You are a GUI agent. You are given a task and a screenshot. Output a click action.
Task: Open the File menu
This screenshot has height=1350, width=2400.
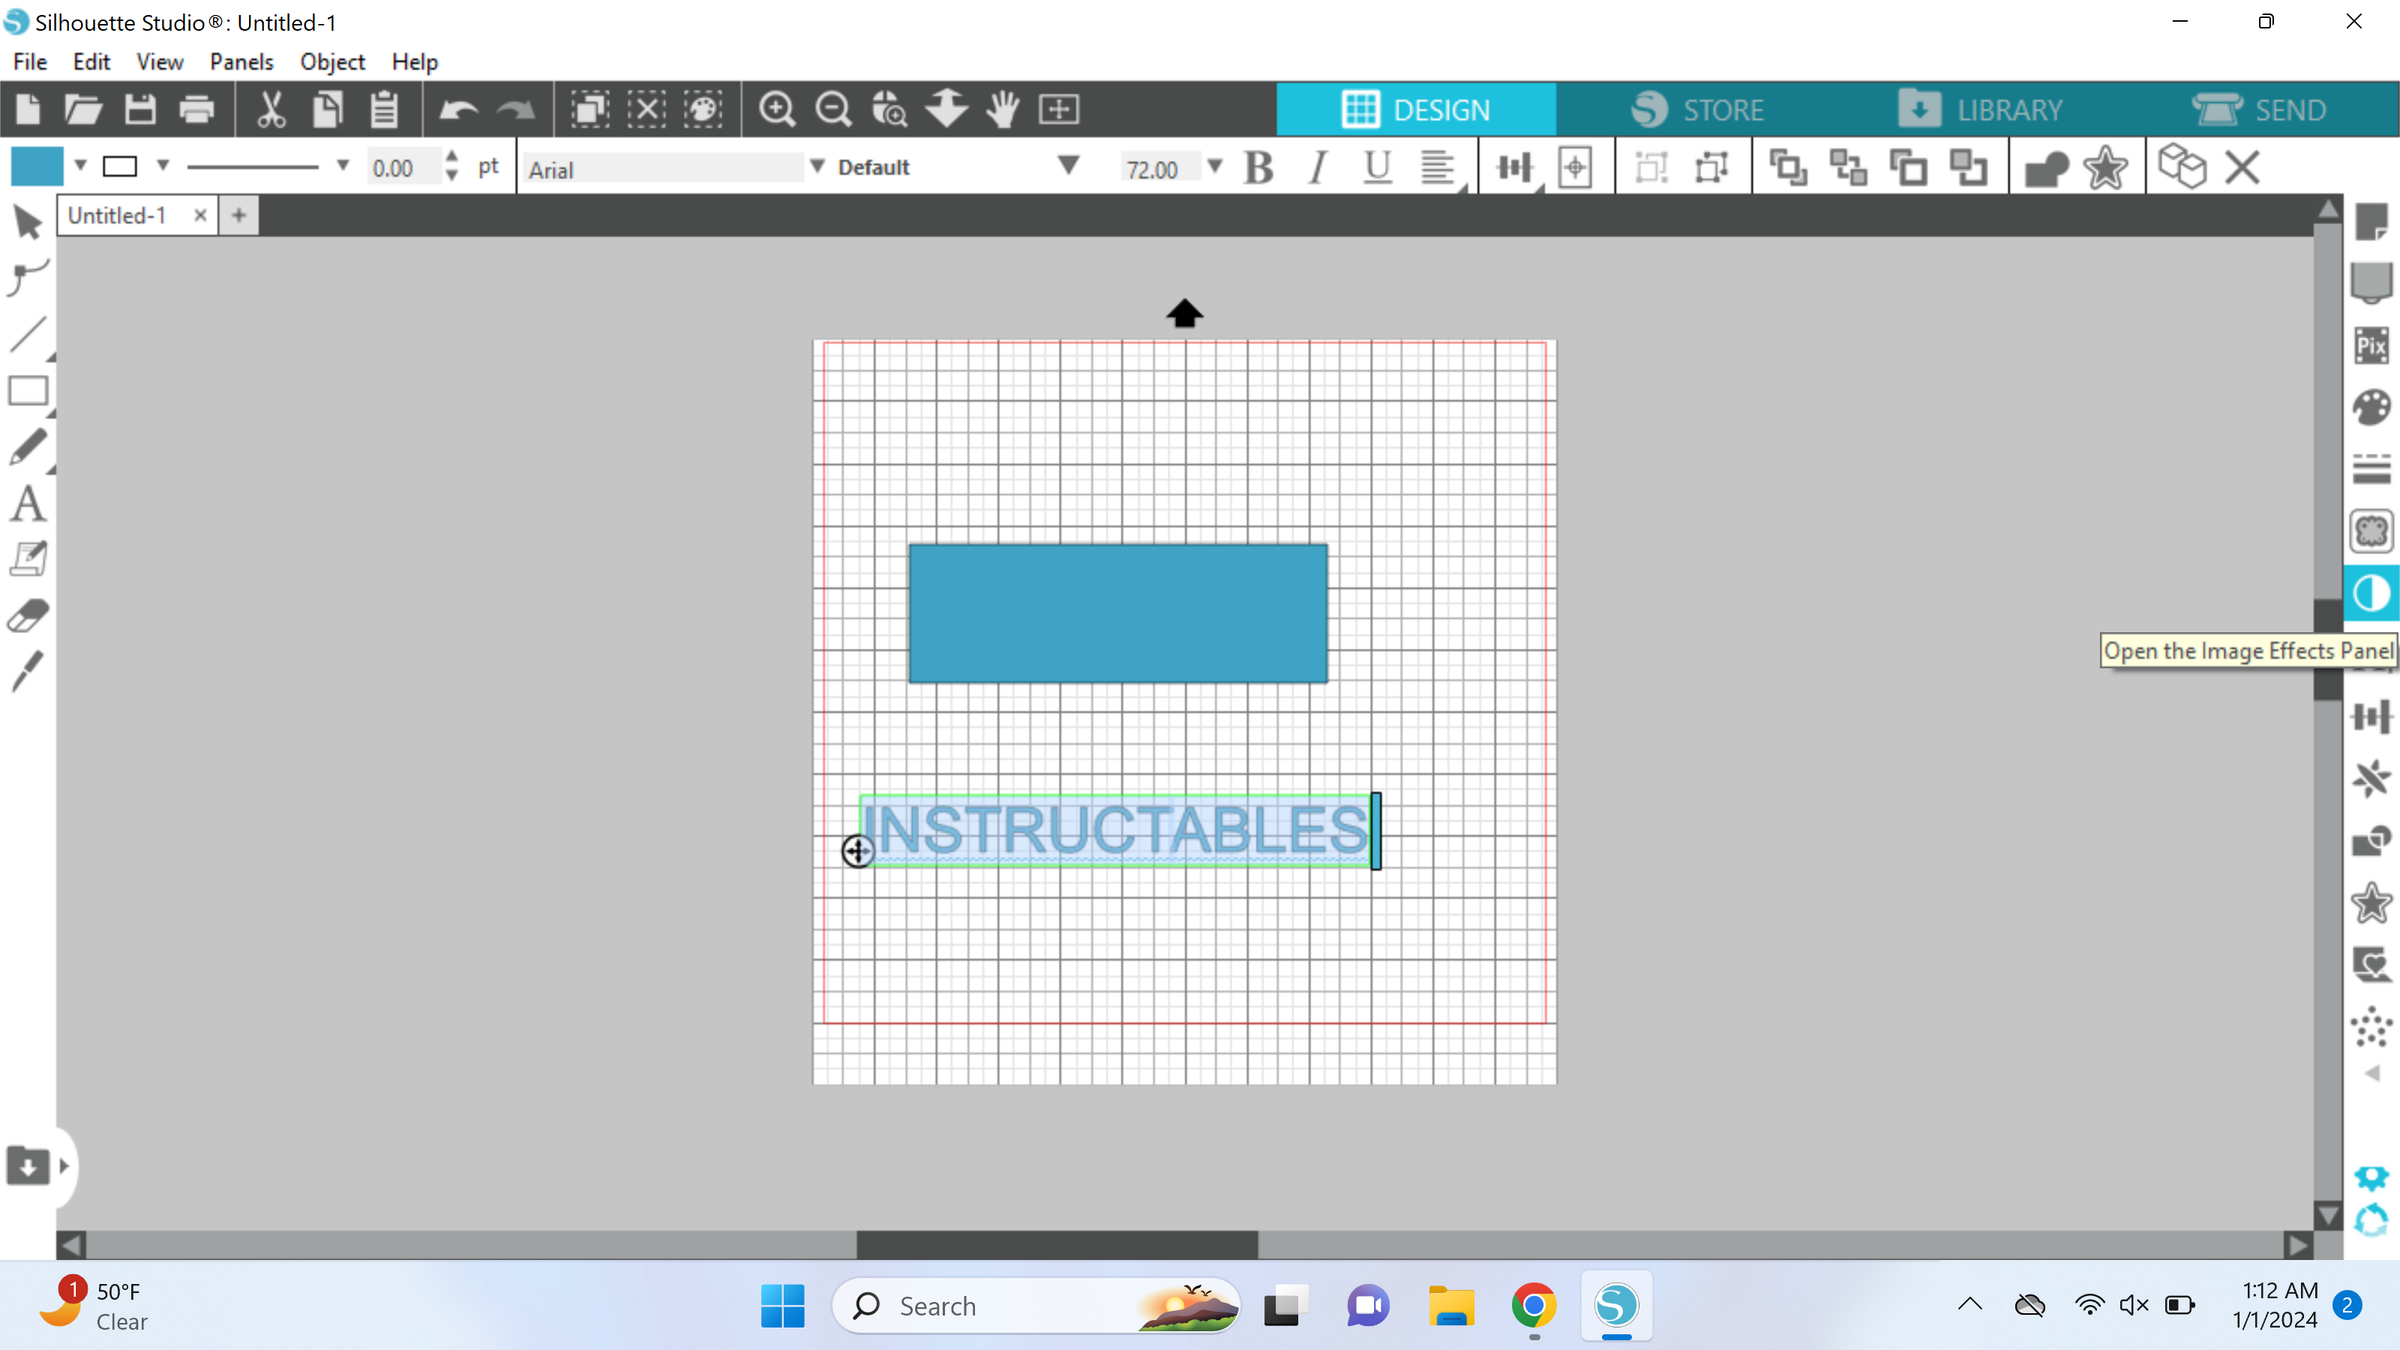30,62
